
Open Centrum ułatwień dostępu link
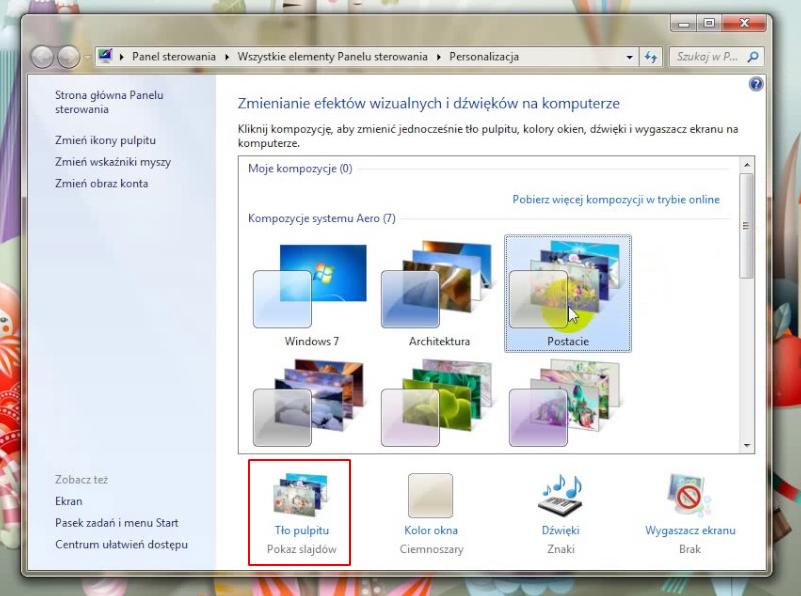pos(121,544)
